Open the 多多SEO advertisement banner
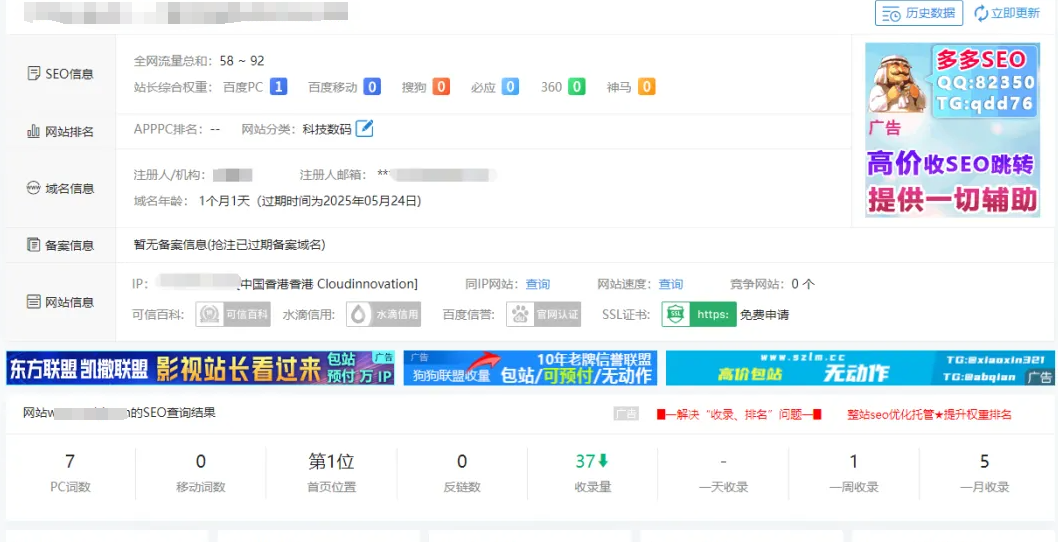 coord(951,129)
